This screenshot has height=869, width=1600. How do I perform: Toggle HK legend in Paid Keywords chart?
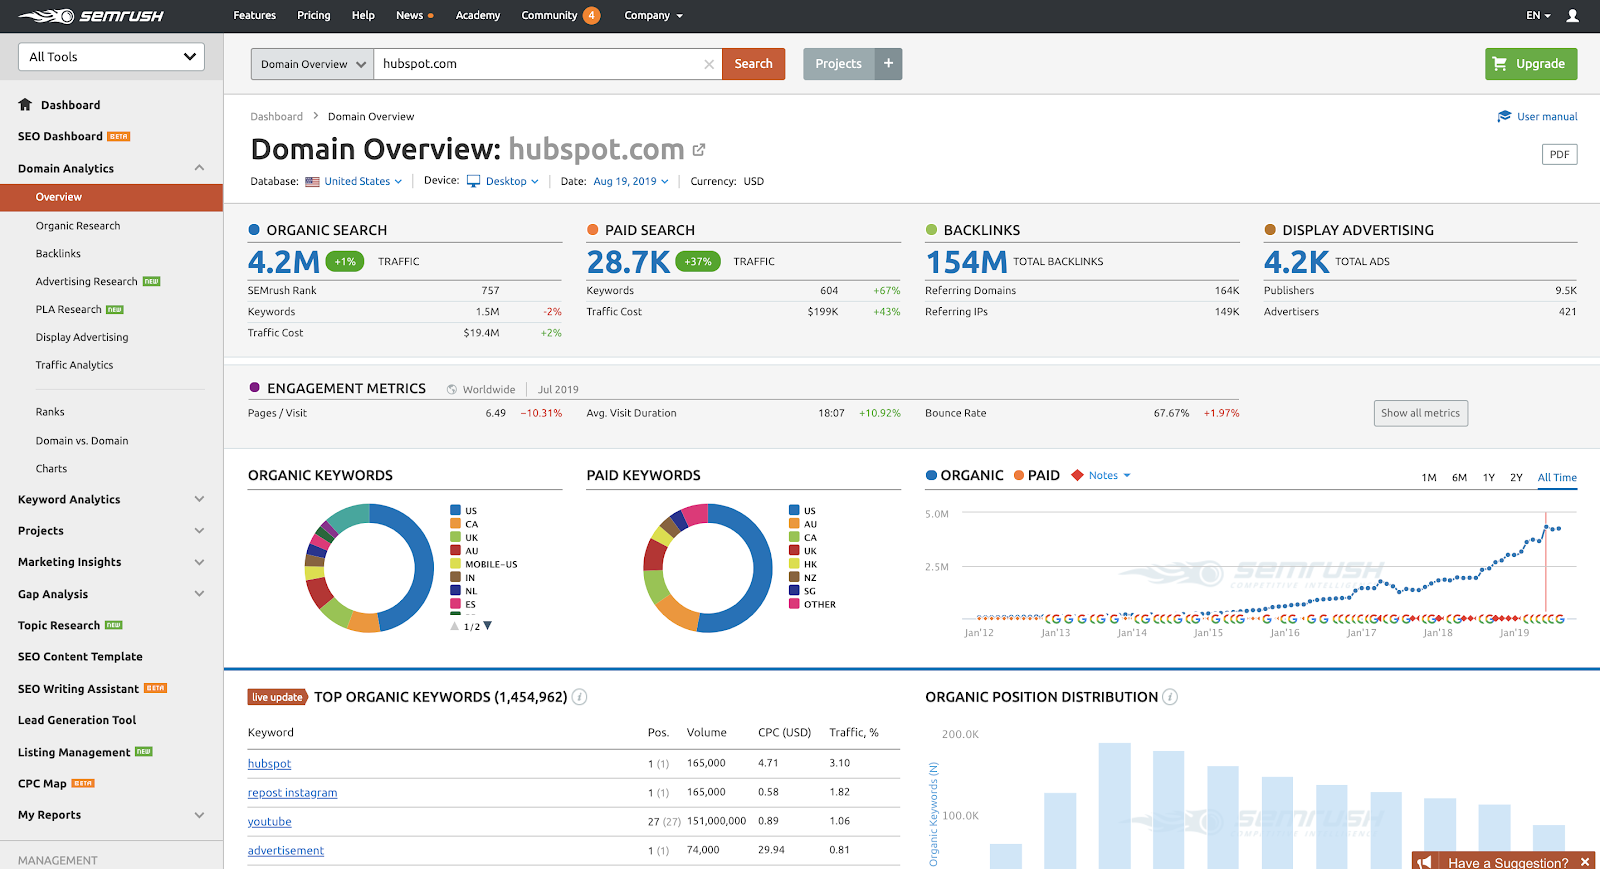click(803, 564)
